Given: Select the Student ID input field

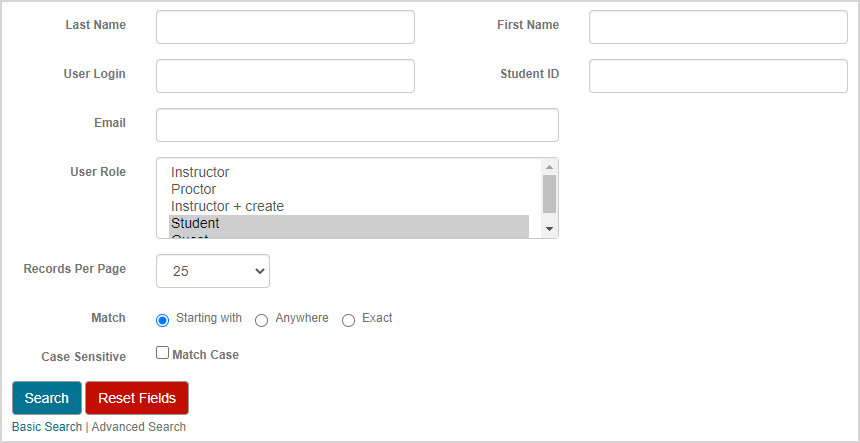Looking at the screenshot, I should [717, 76].
